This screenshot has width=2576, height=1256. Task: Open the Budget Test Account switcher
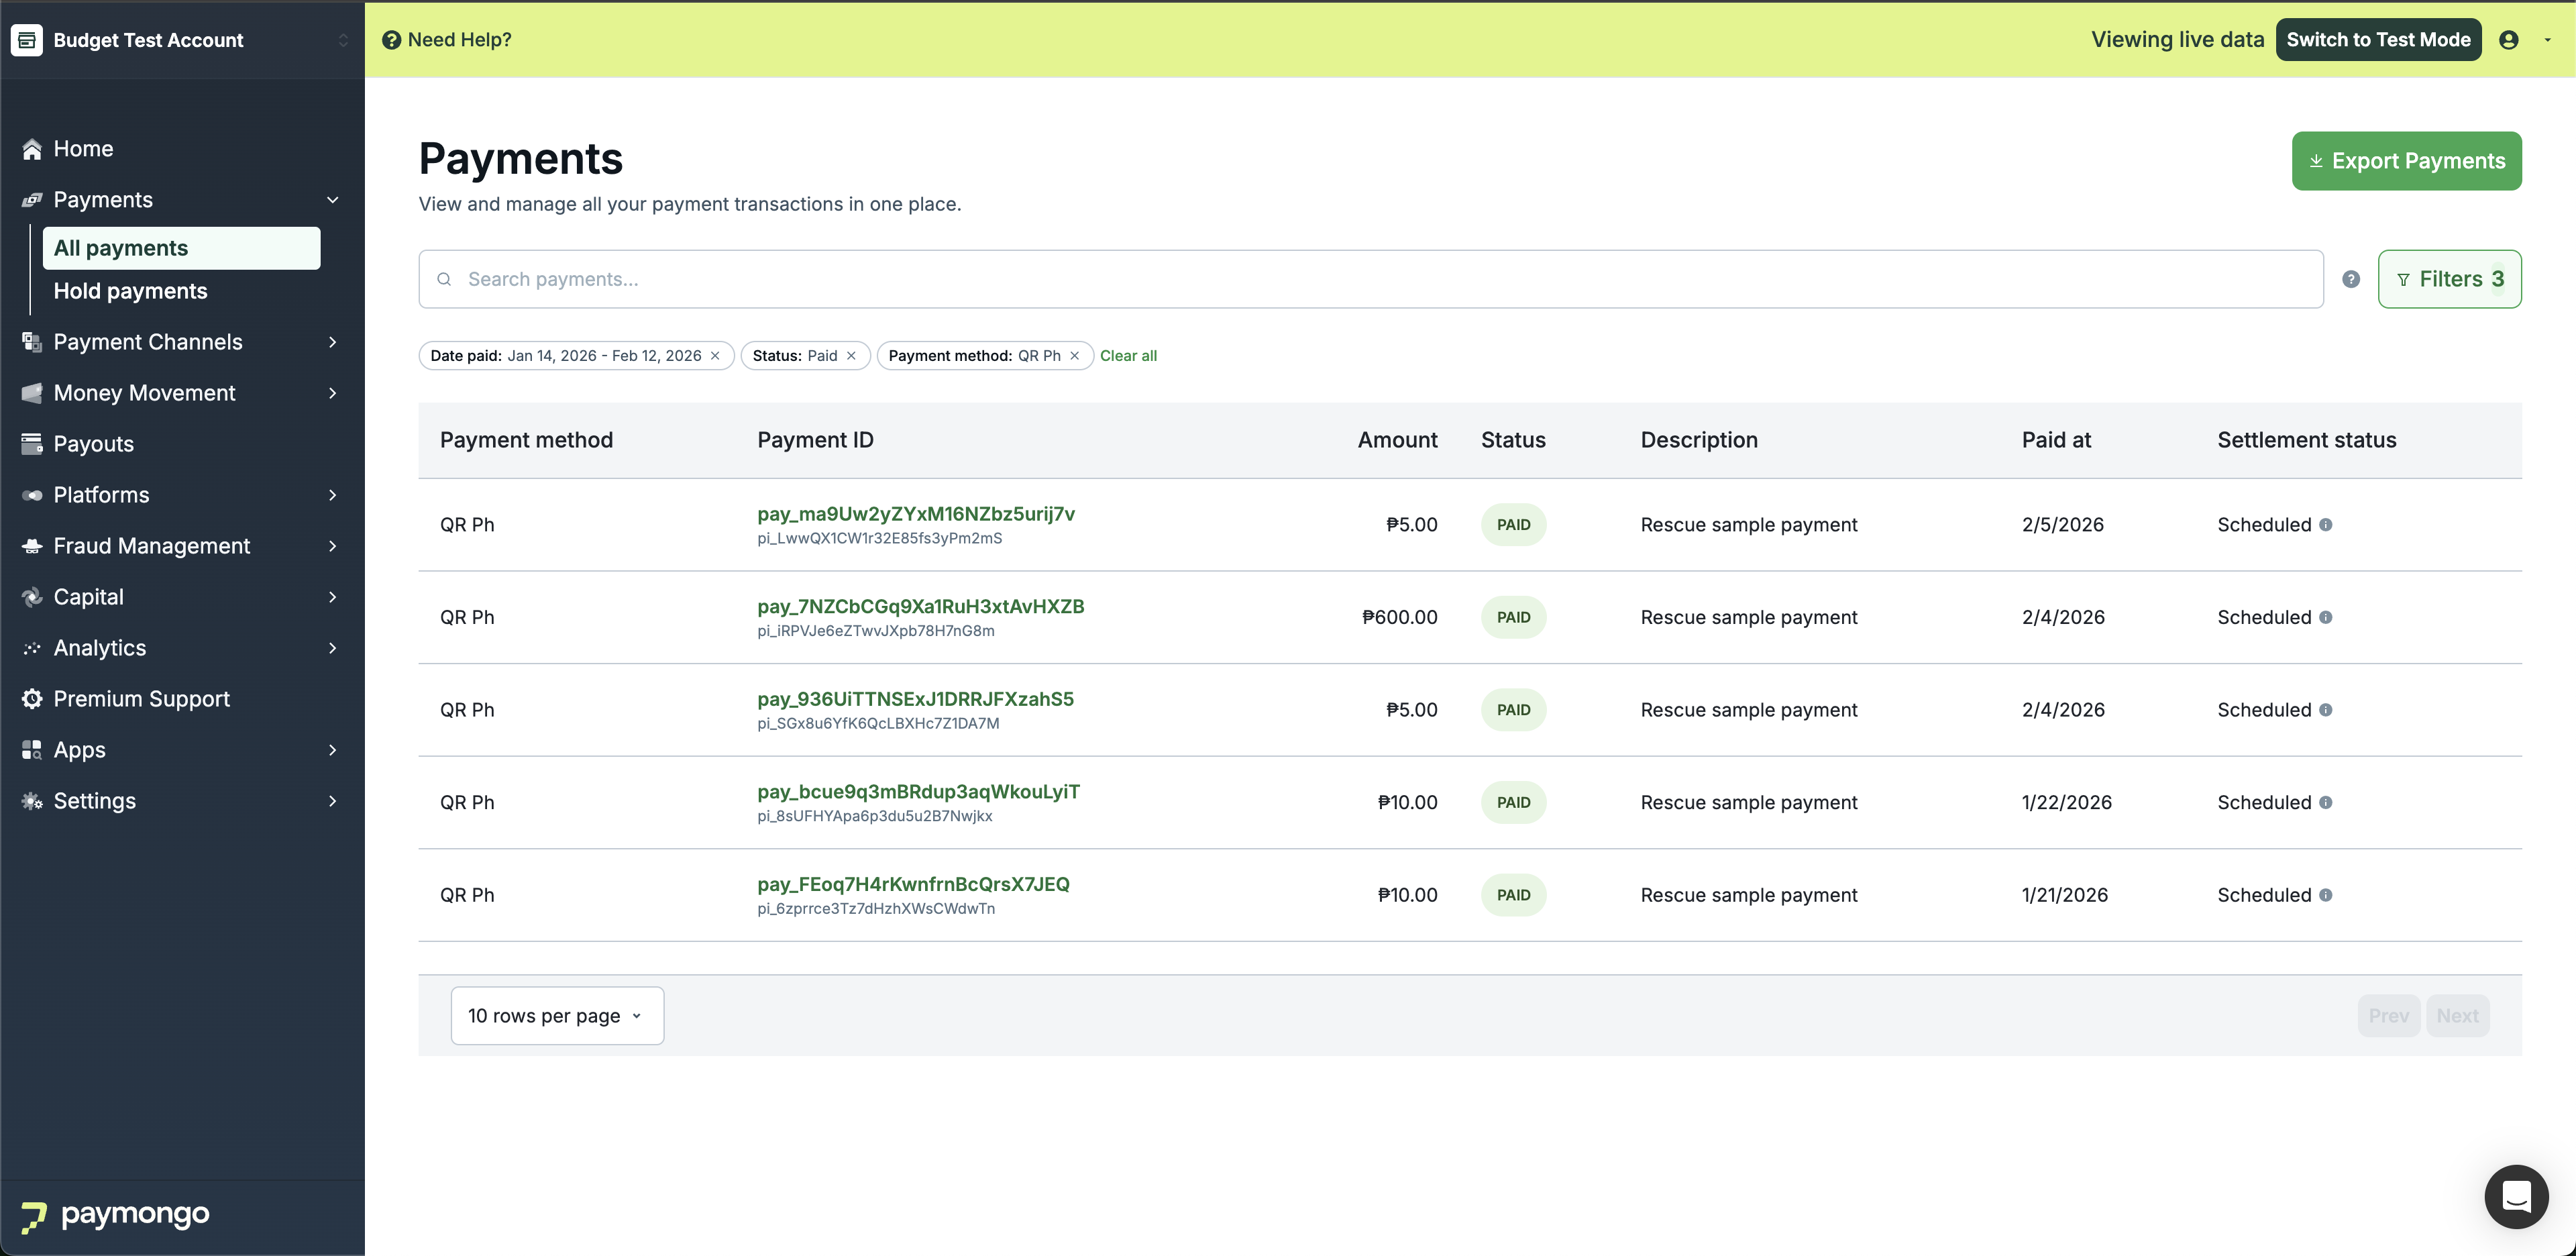pyautogui.click(x=180, y=40)
